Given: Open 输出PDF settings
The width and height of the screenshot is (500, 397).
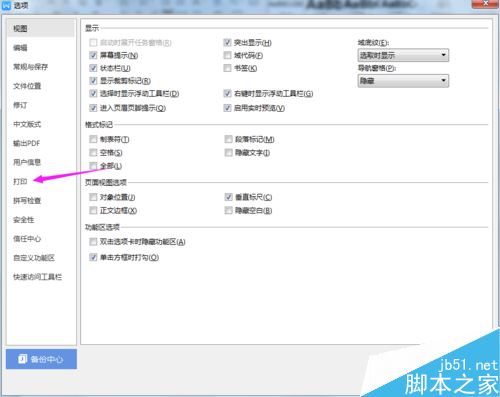Looking at the screenshot, I should pyautogui.click(x=26, y=143).
